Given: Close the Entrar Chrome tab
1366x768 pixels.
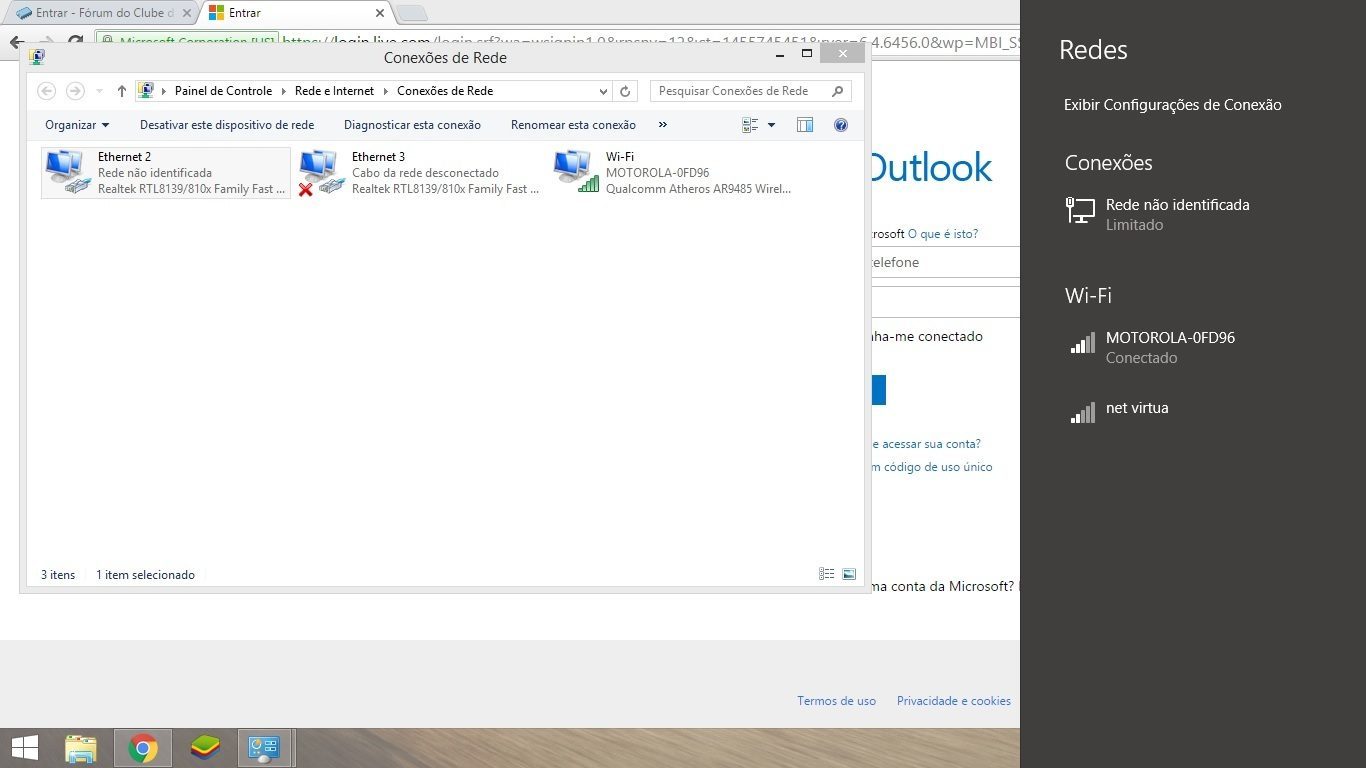Looking at the screenshot, I should pos(380,13).
